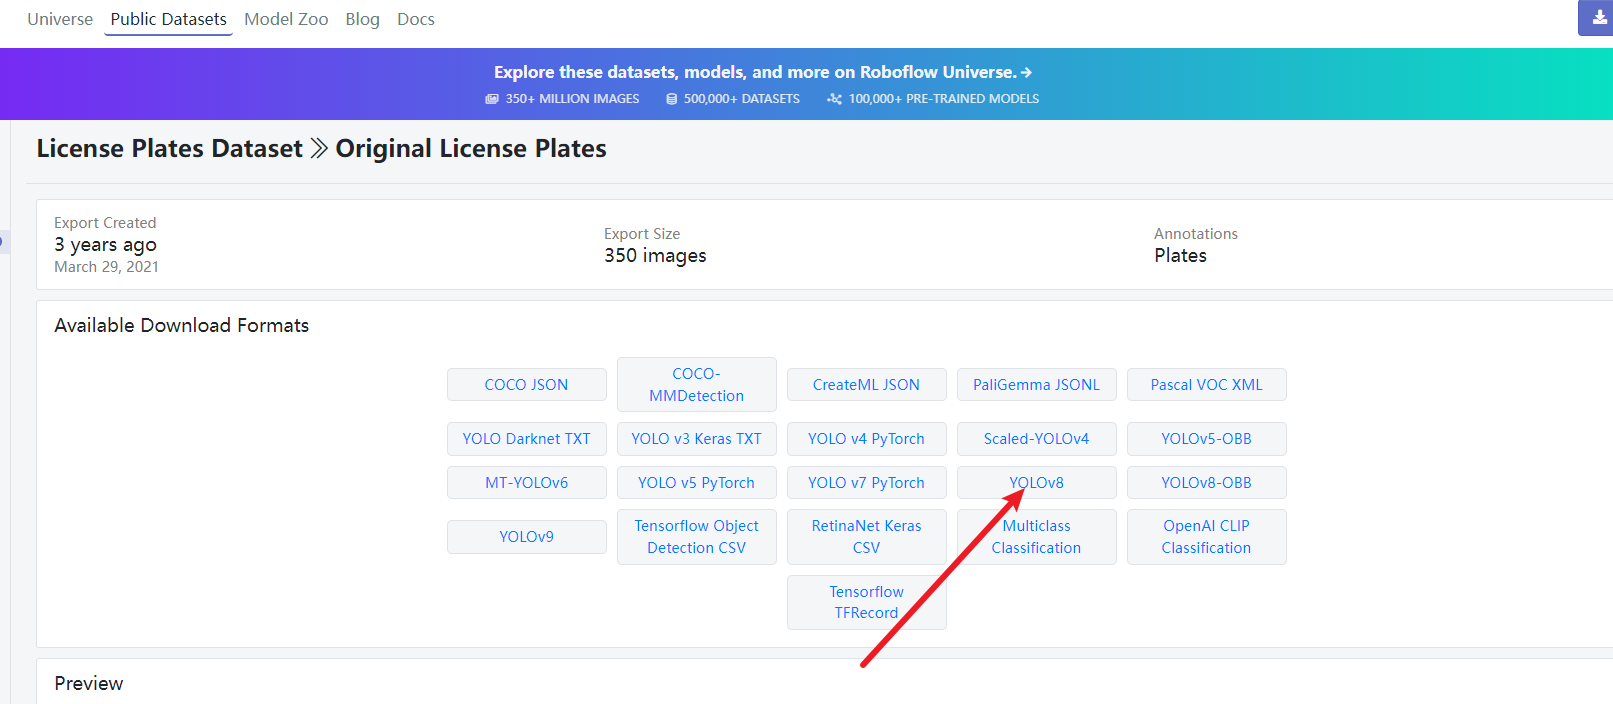The width and height of the screenshot is (1613, 704).
Task: Click the '100,000+ PRE-TRAINED MODELS' banner text
Action: click(944, 99)
